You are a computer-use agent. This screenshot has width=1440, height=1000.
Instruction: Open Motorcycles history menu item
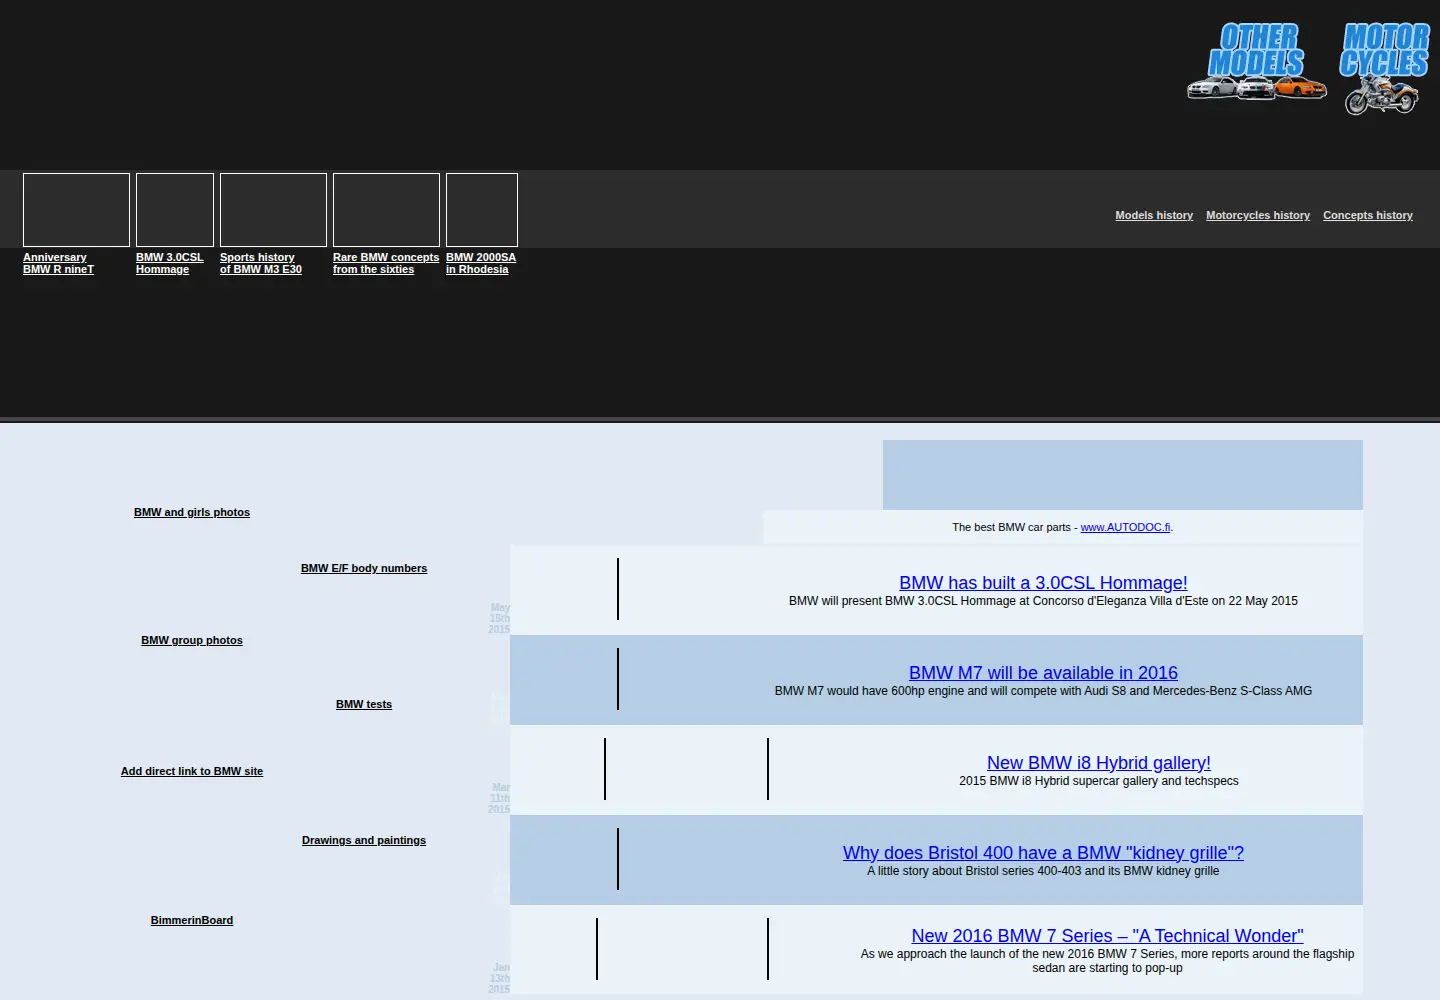[1258, 215]
